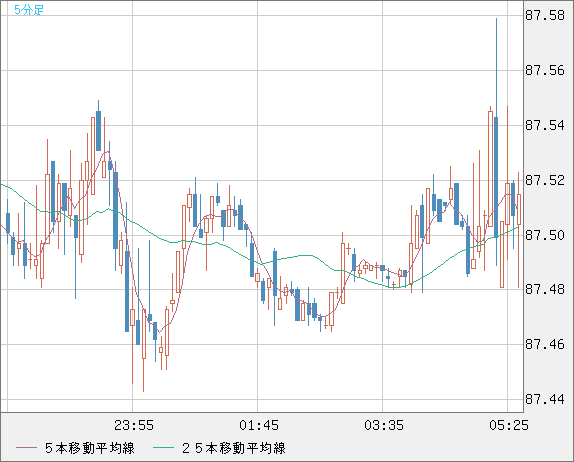Click the 5本移動平均線 legend label

click(90, 448)
